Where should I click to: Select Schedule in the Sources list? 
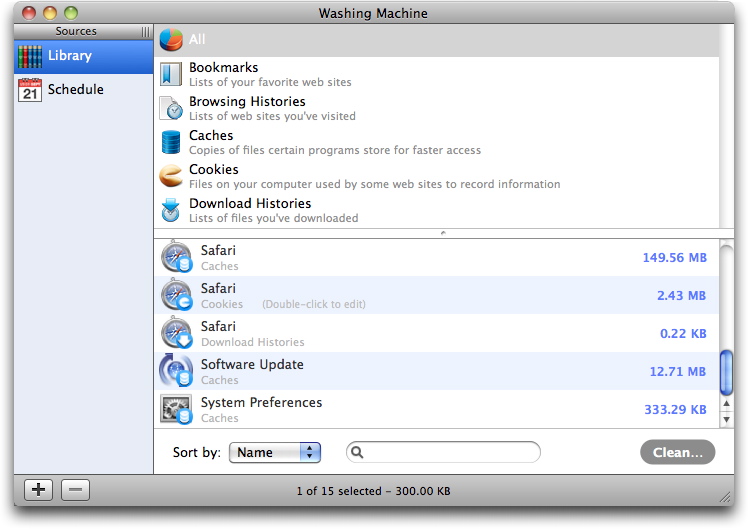click(83, 89)
